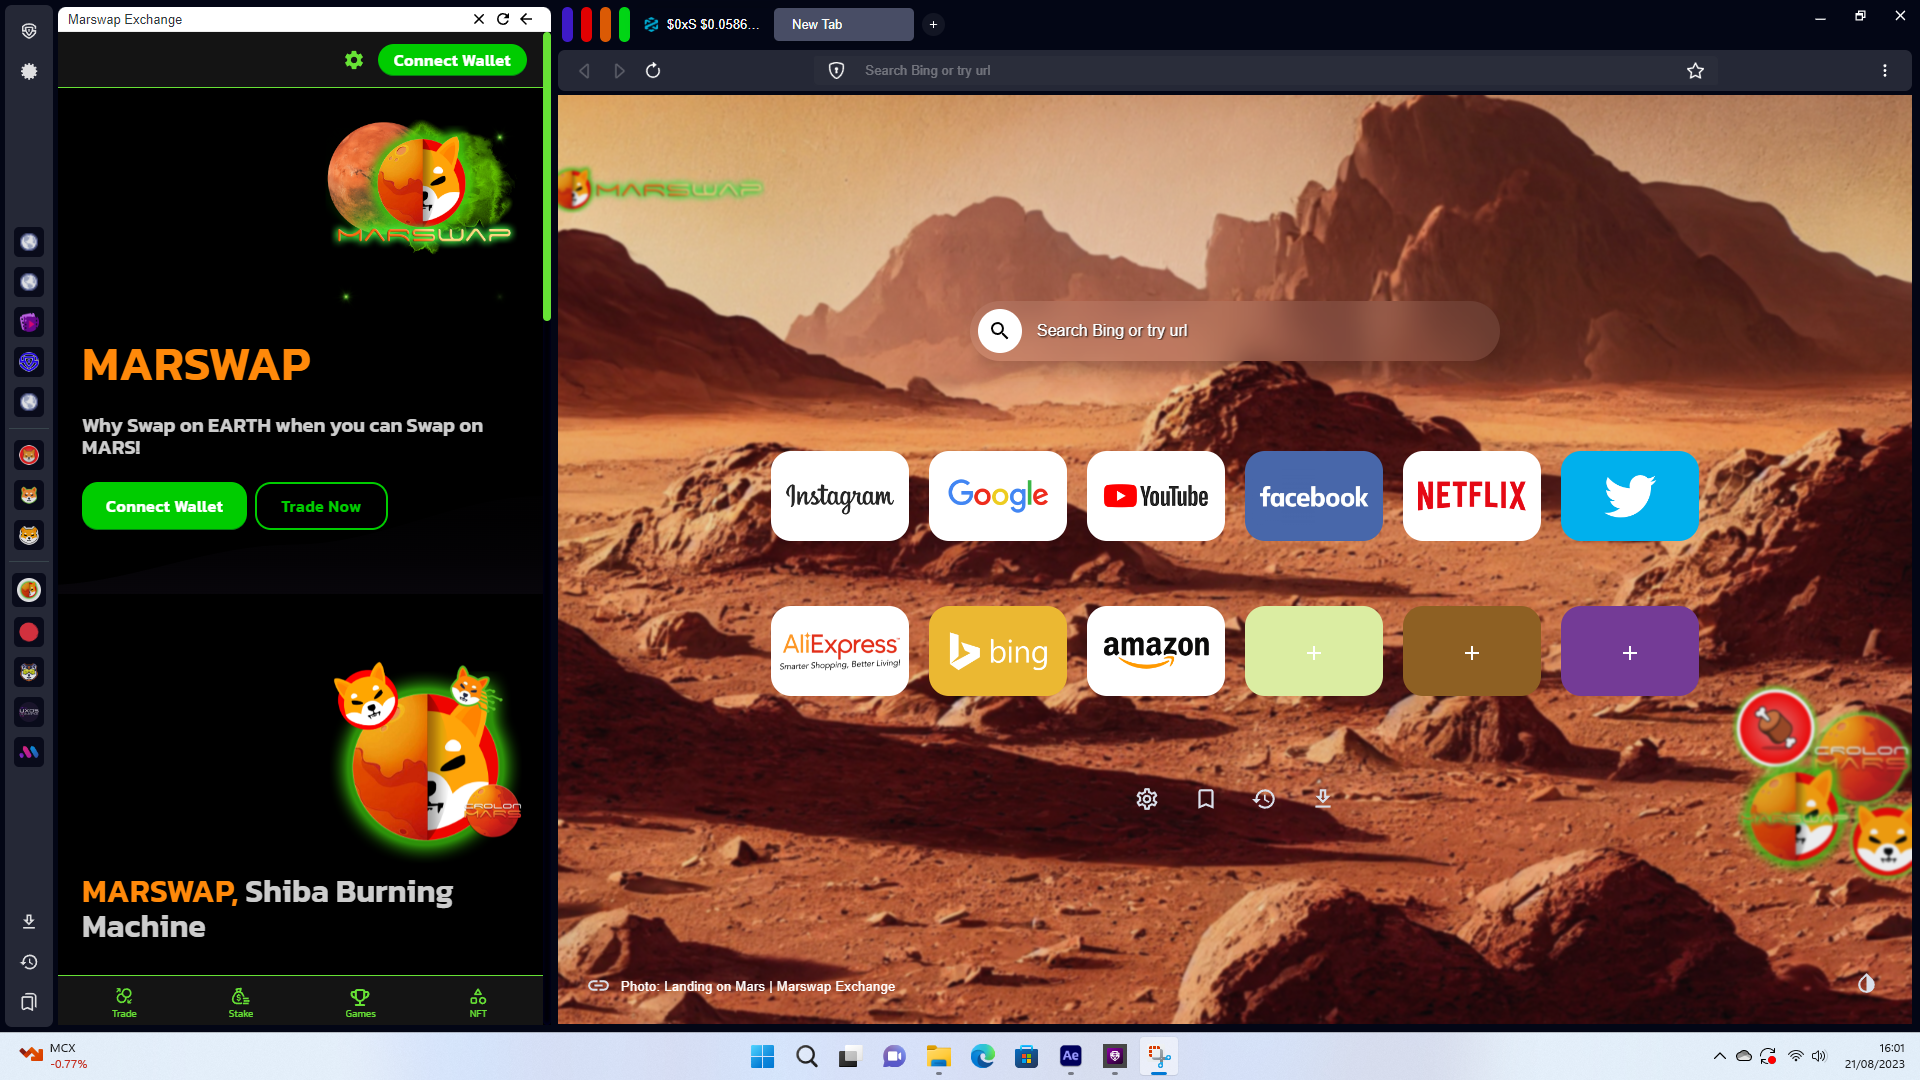Viewport: 1920px width, 1080px height.
Task: Open the purple cube app in the sidebar
Action: coord(29,322)
